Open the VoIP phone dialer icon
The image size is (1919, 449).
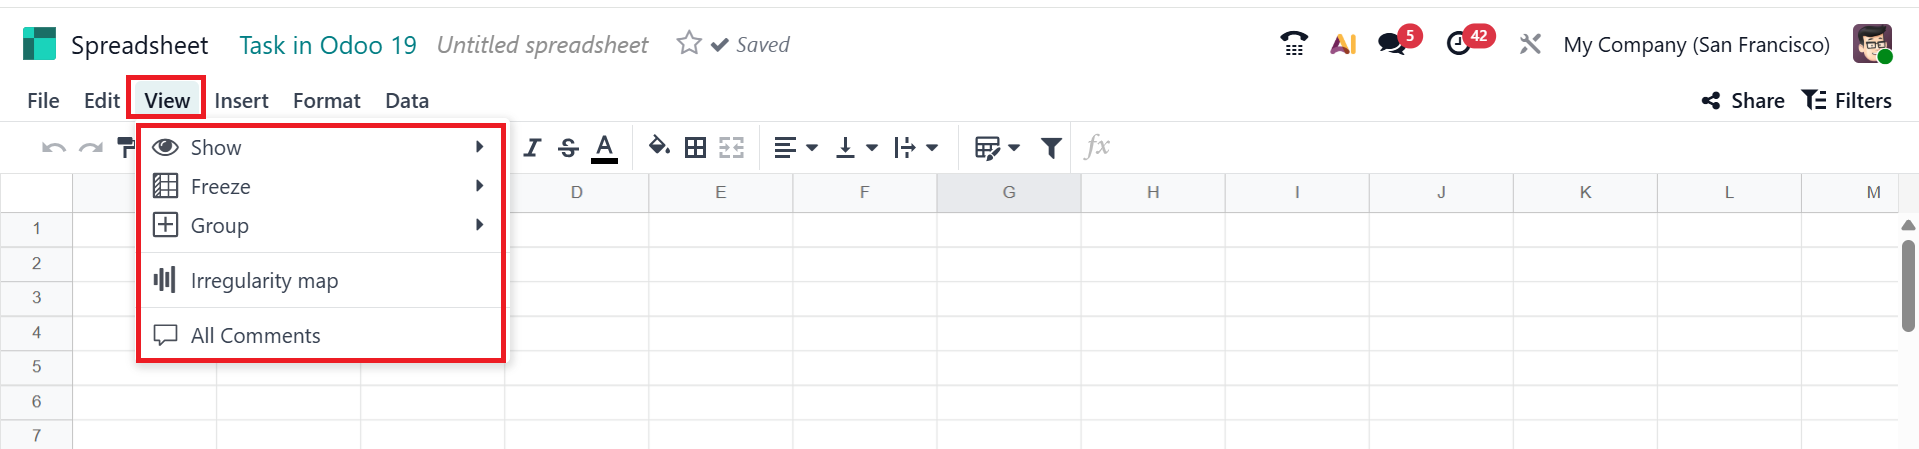[x=1293, y=44]
